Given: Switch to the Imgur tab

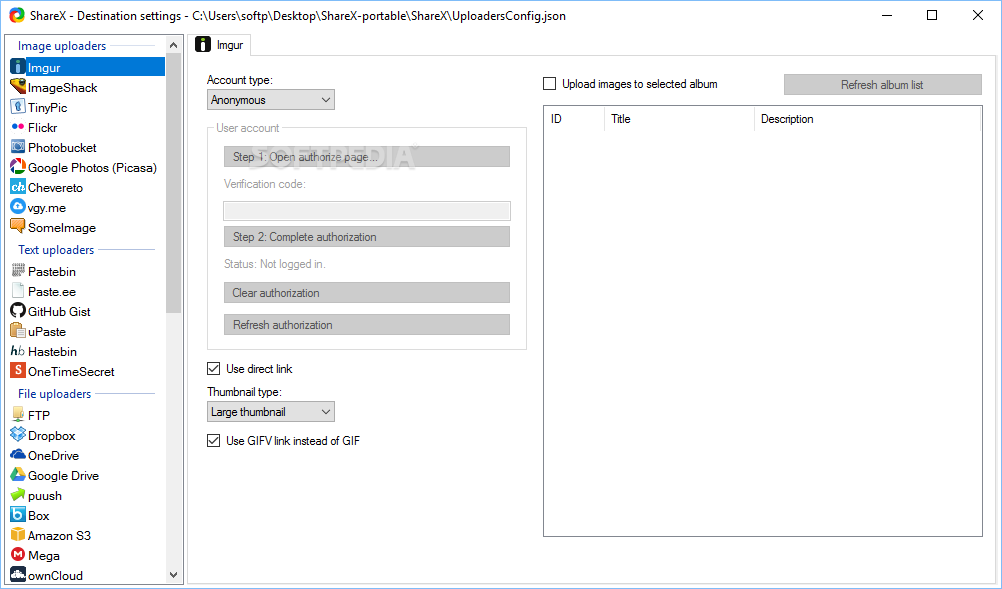Looking at the screenshot, I should (x=220, y=45).
